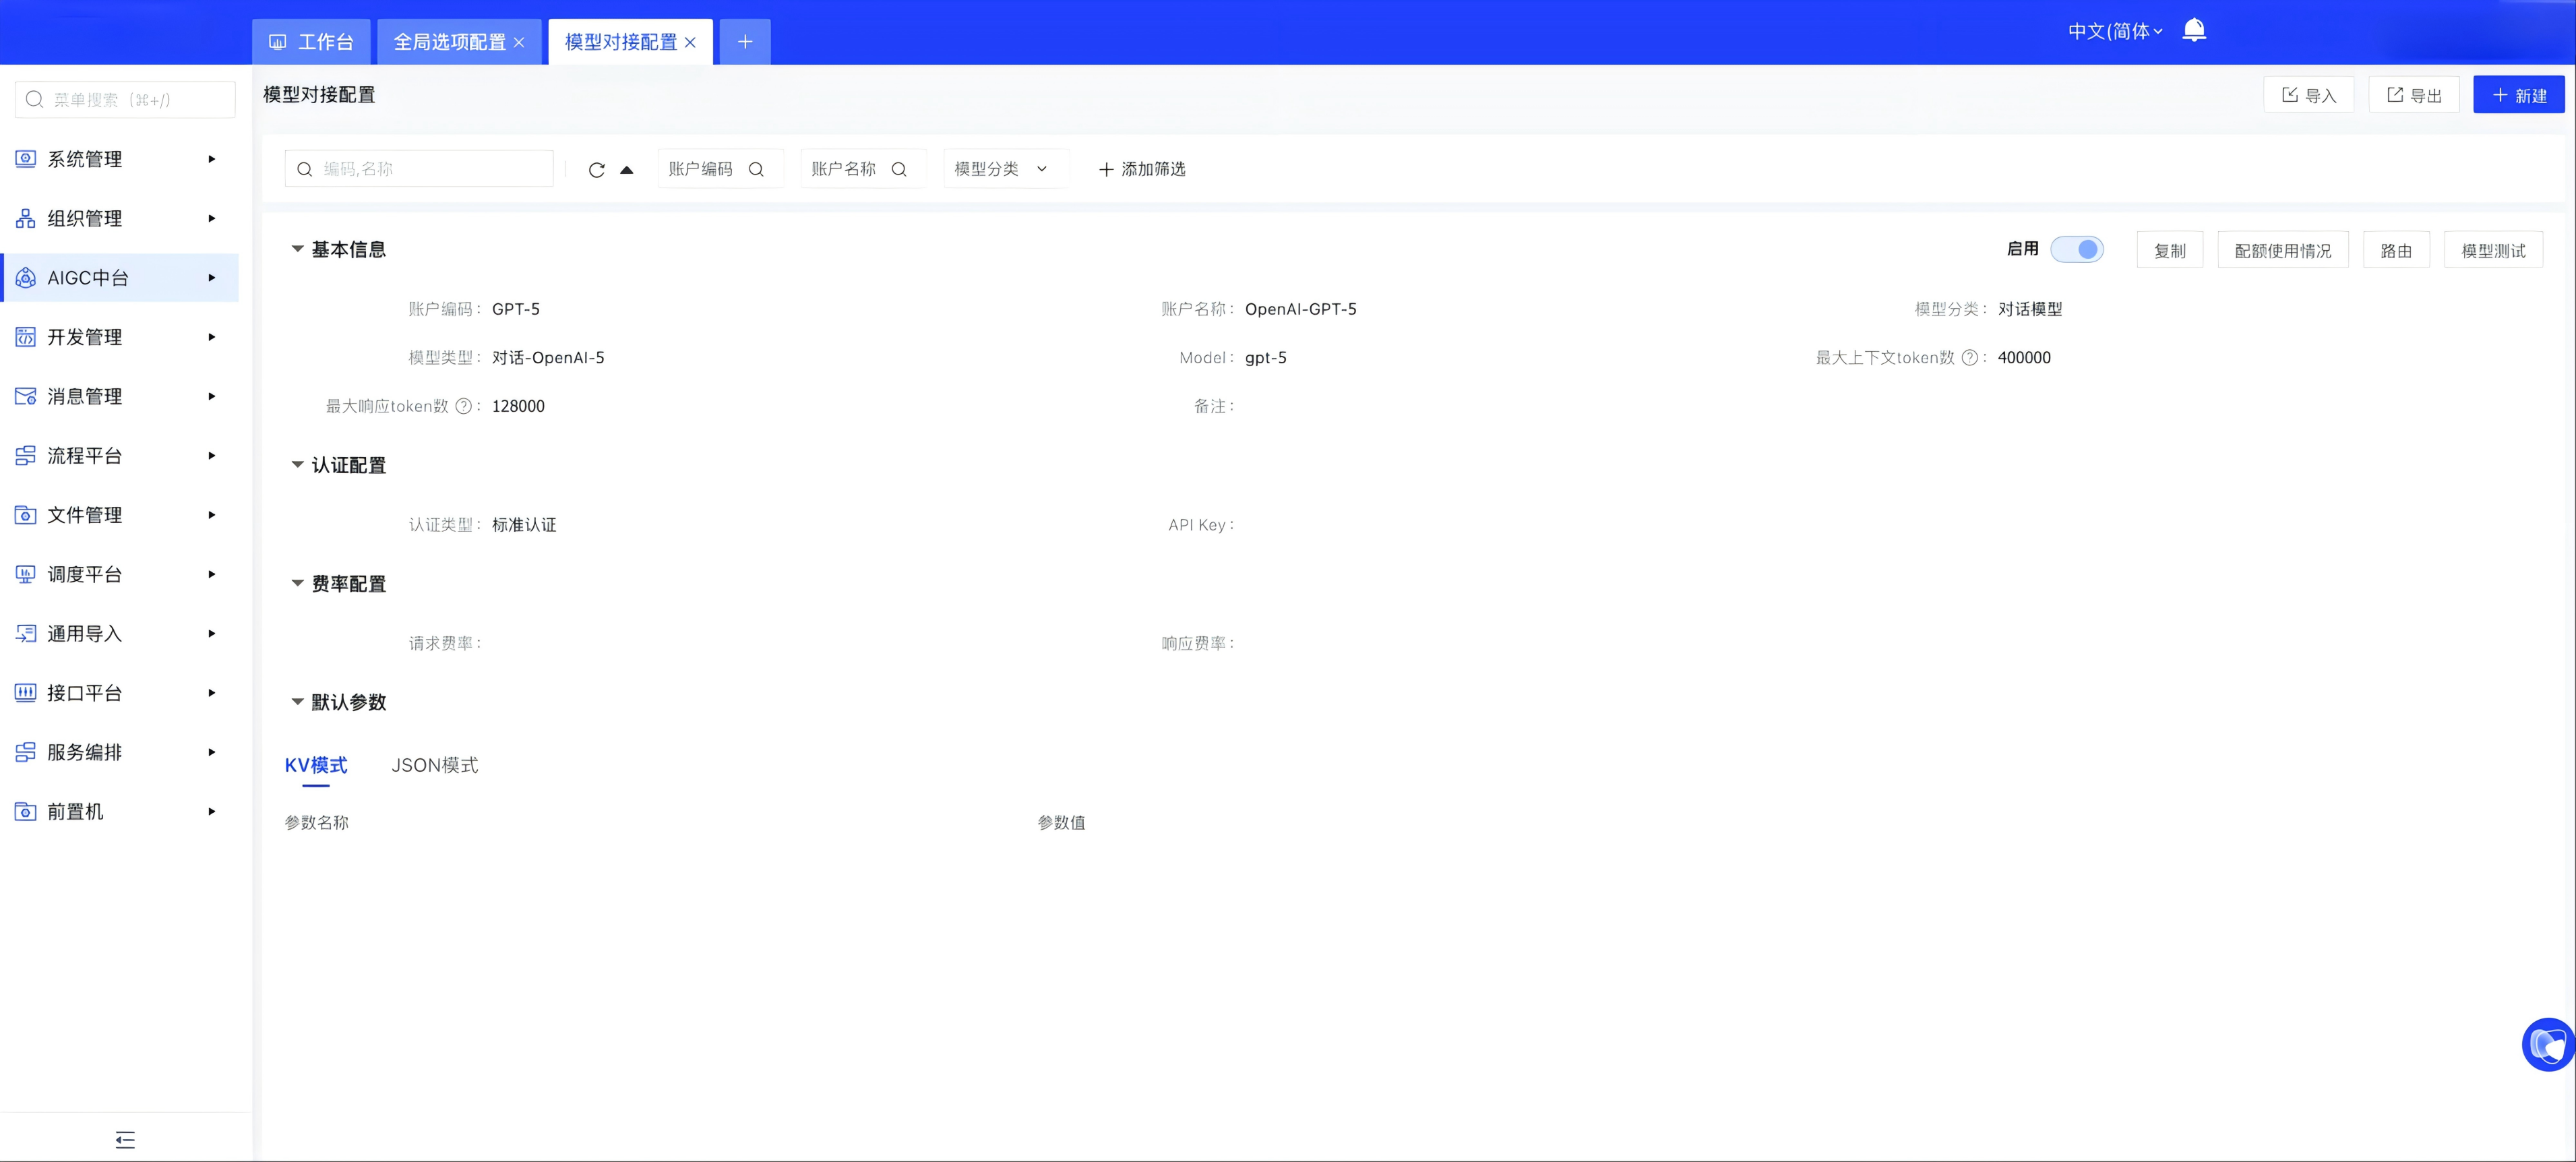Collapse the 基本信息 section
This screenshot has height=1162, width=2576.
pyautogui.click(x=297, y=249)
